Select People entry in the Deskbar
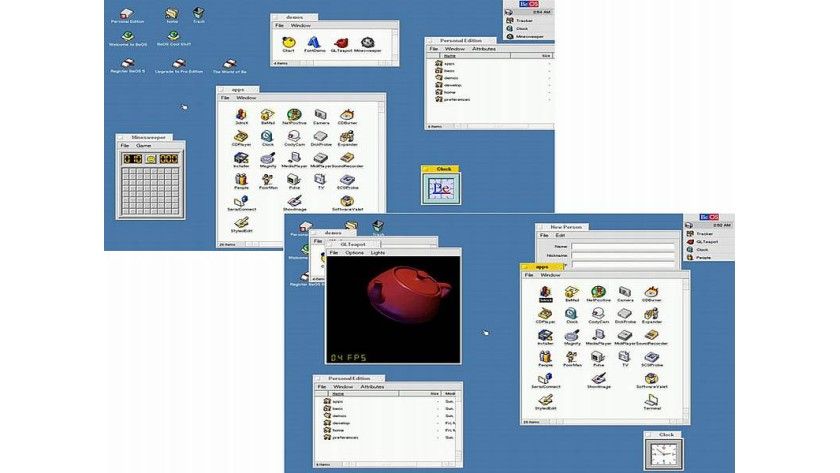 click(702, 258)
